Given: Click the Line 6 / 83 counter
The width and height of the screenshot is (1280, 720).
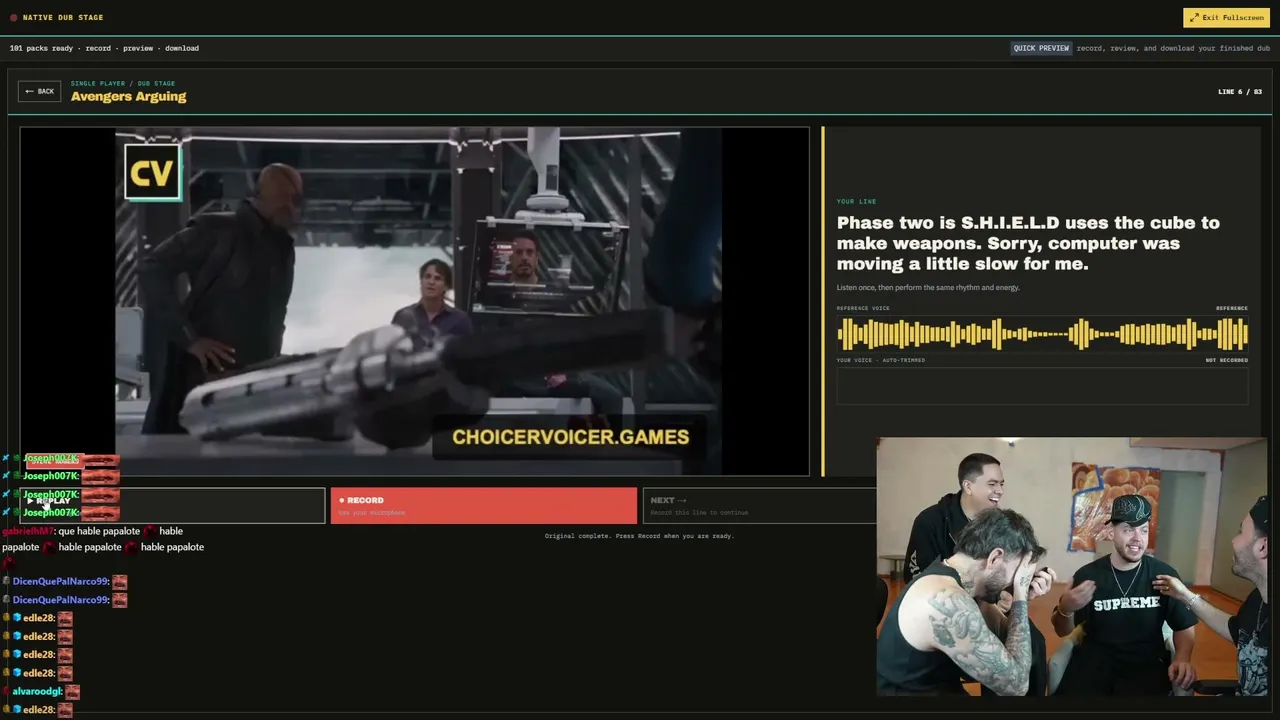Looking at the screenshot, I should (1240, 91).
